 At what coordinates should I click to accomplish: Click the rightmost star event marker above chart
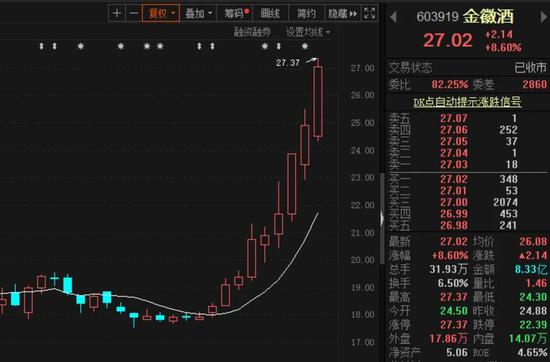pyautogui.click(x=305, y=46)
